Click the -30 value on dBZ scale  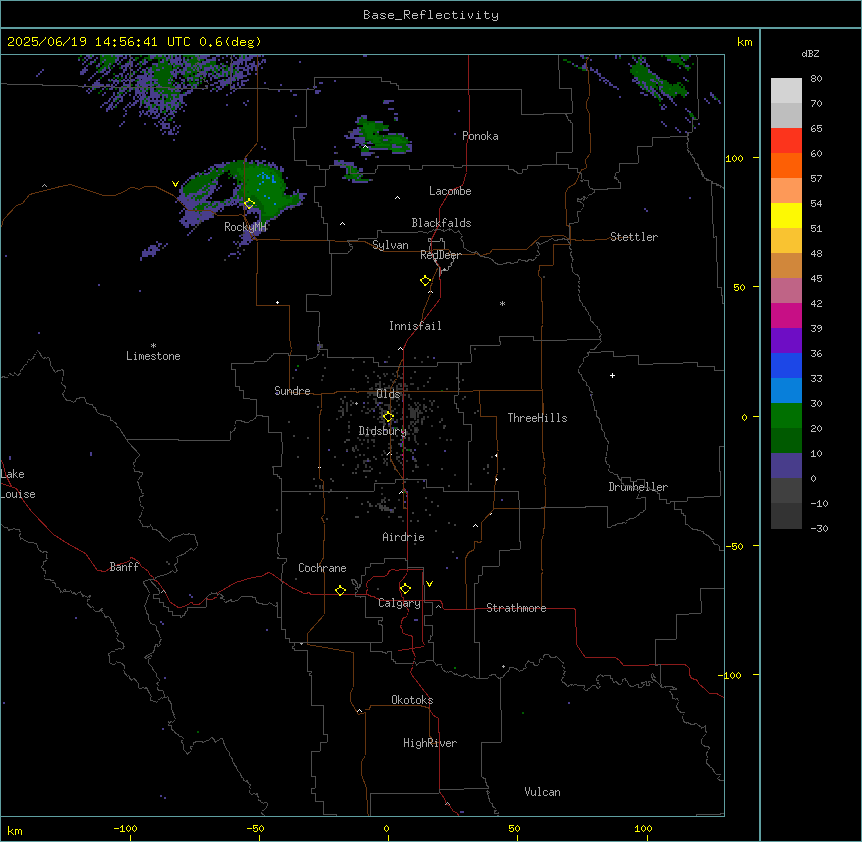click(819, 528)
